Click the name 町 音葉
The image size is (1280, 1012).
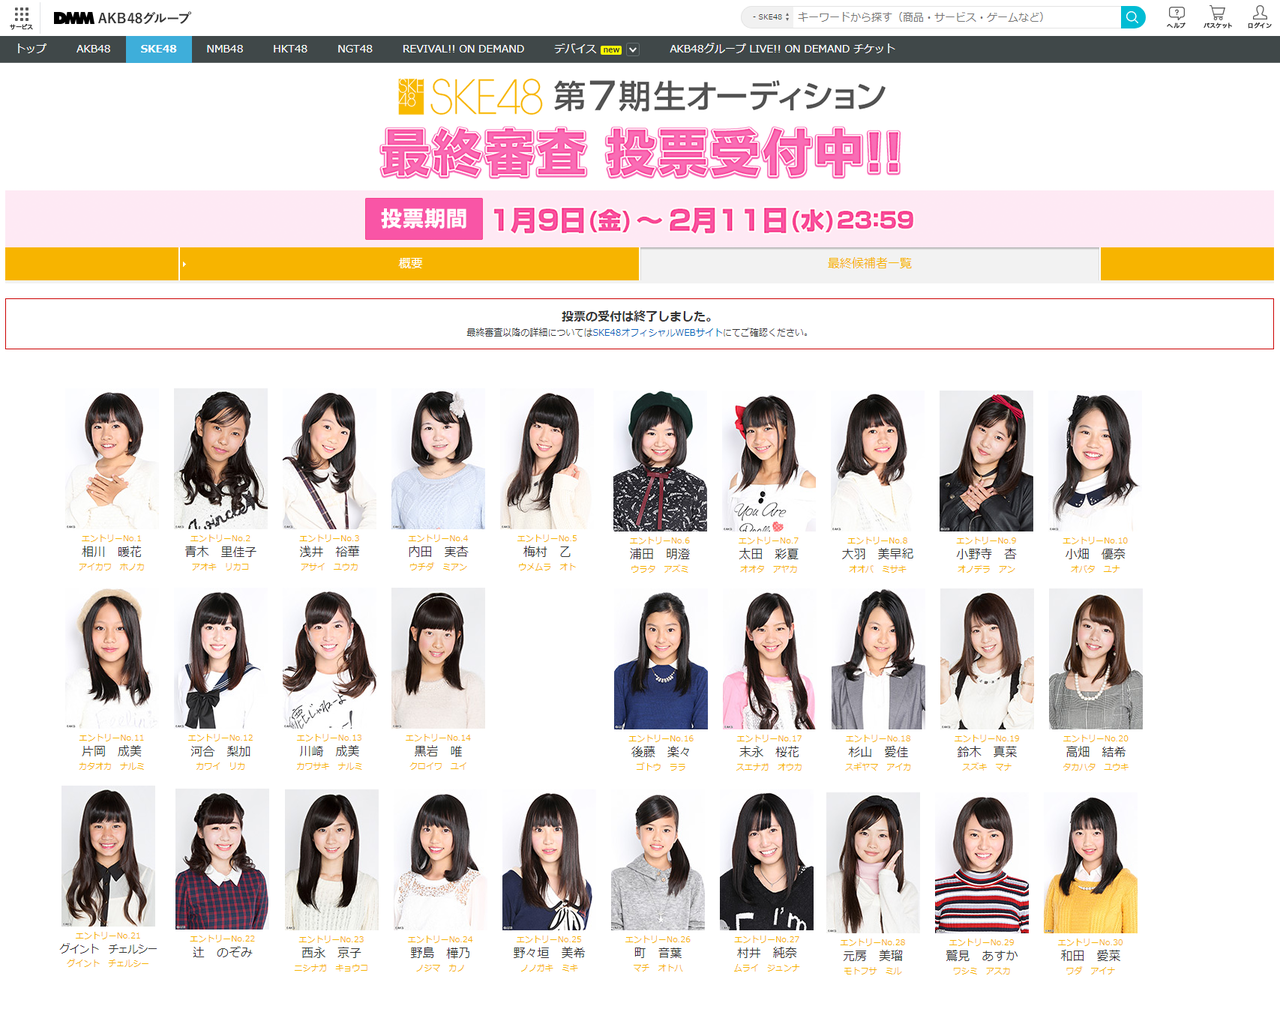(658, 954)
